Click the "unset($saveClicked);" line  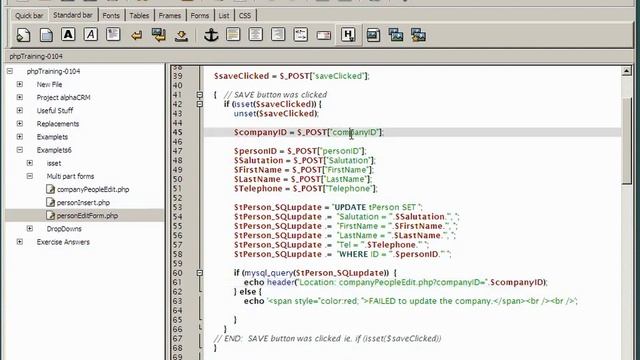click(276, 113)
